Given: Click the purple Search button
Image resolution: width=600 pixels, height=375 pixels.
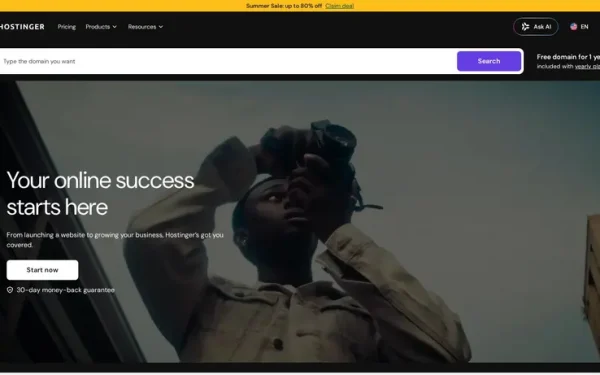Looking at the screenshot, I should coord(489,61).
